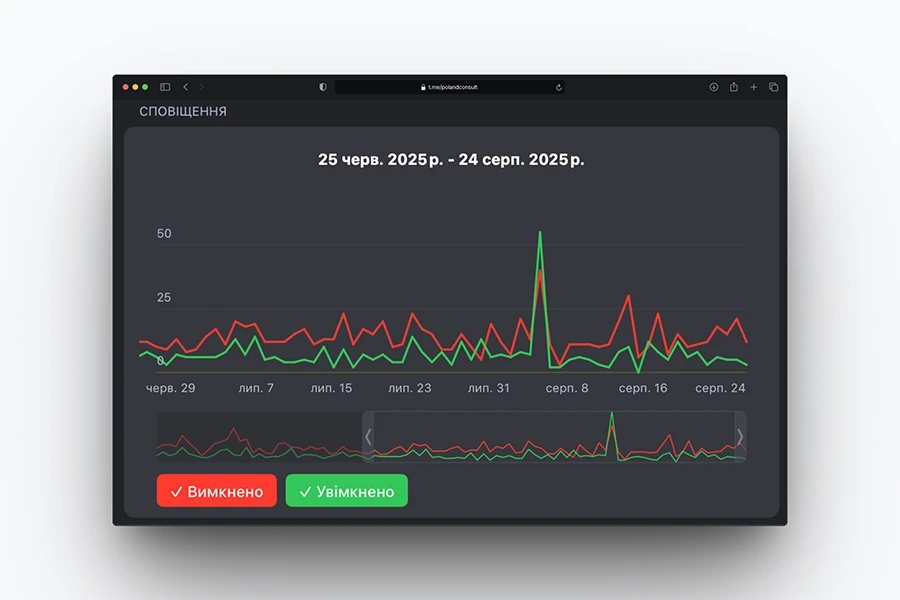Toggle the green Увімкнено series filter
Screen dimensions: 900x600
pyautogui.click(x=347, y=491)
